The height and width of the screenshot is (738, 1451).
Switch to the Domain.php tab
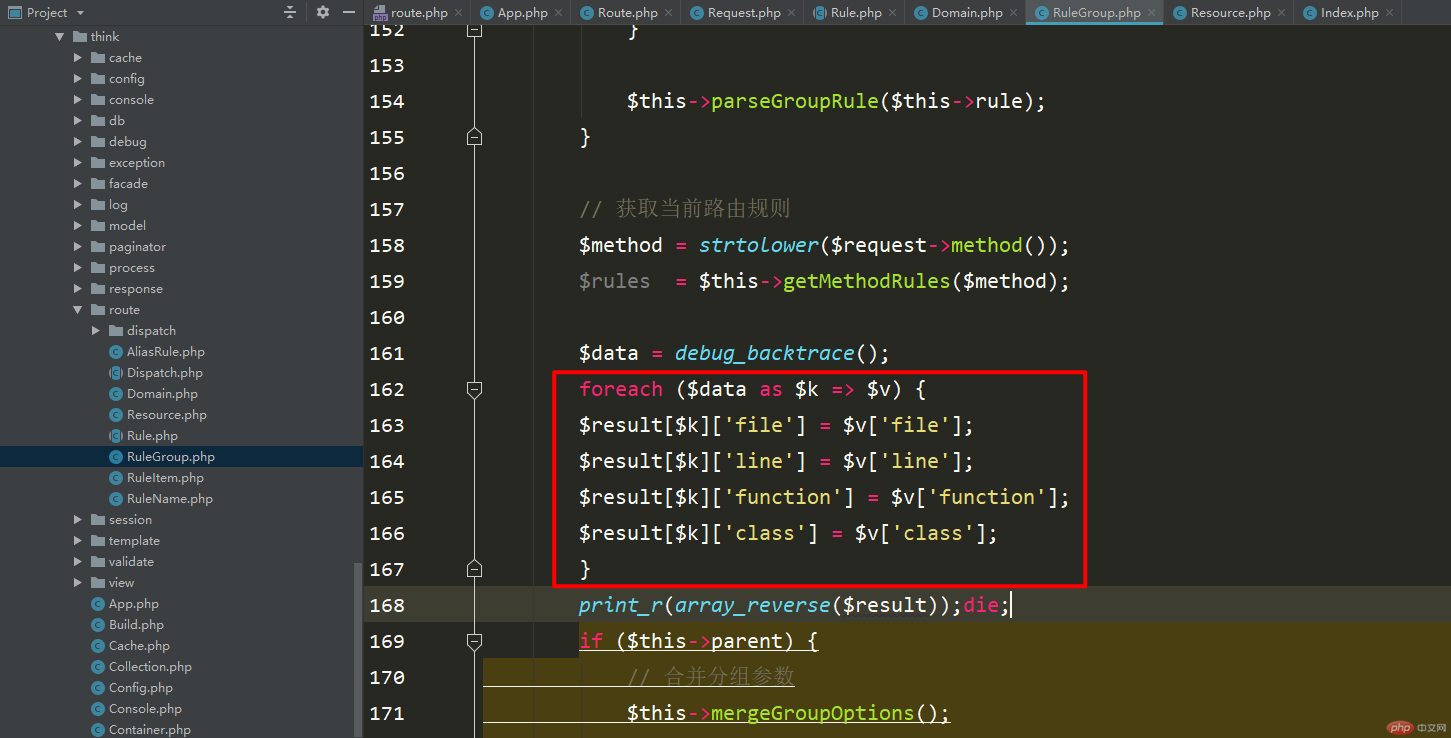(958, 13)
